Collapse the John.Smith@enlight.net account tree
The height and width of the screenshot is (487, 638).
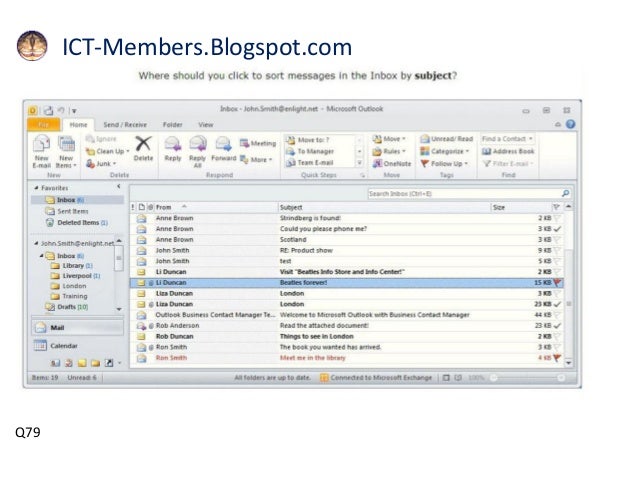36,243
